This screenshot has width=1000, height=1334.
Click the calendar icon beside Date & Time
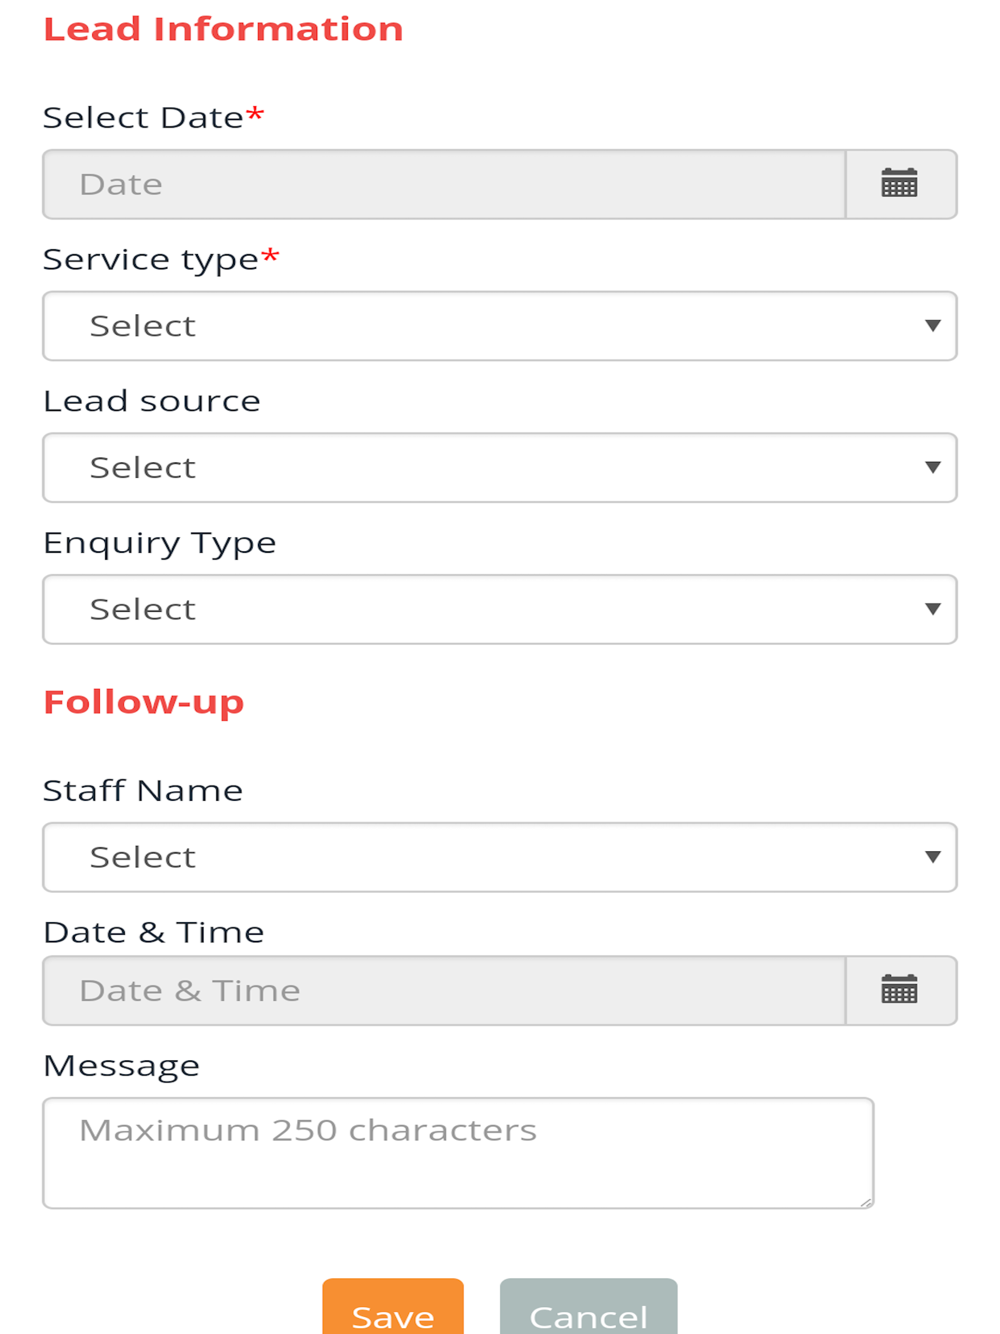click(900, 990)
